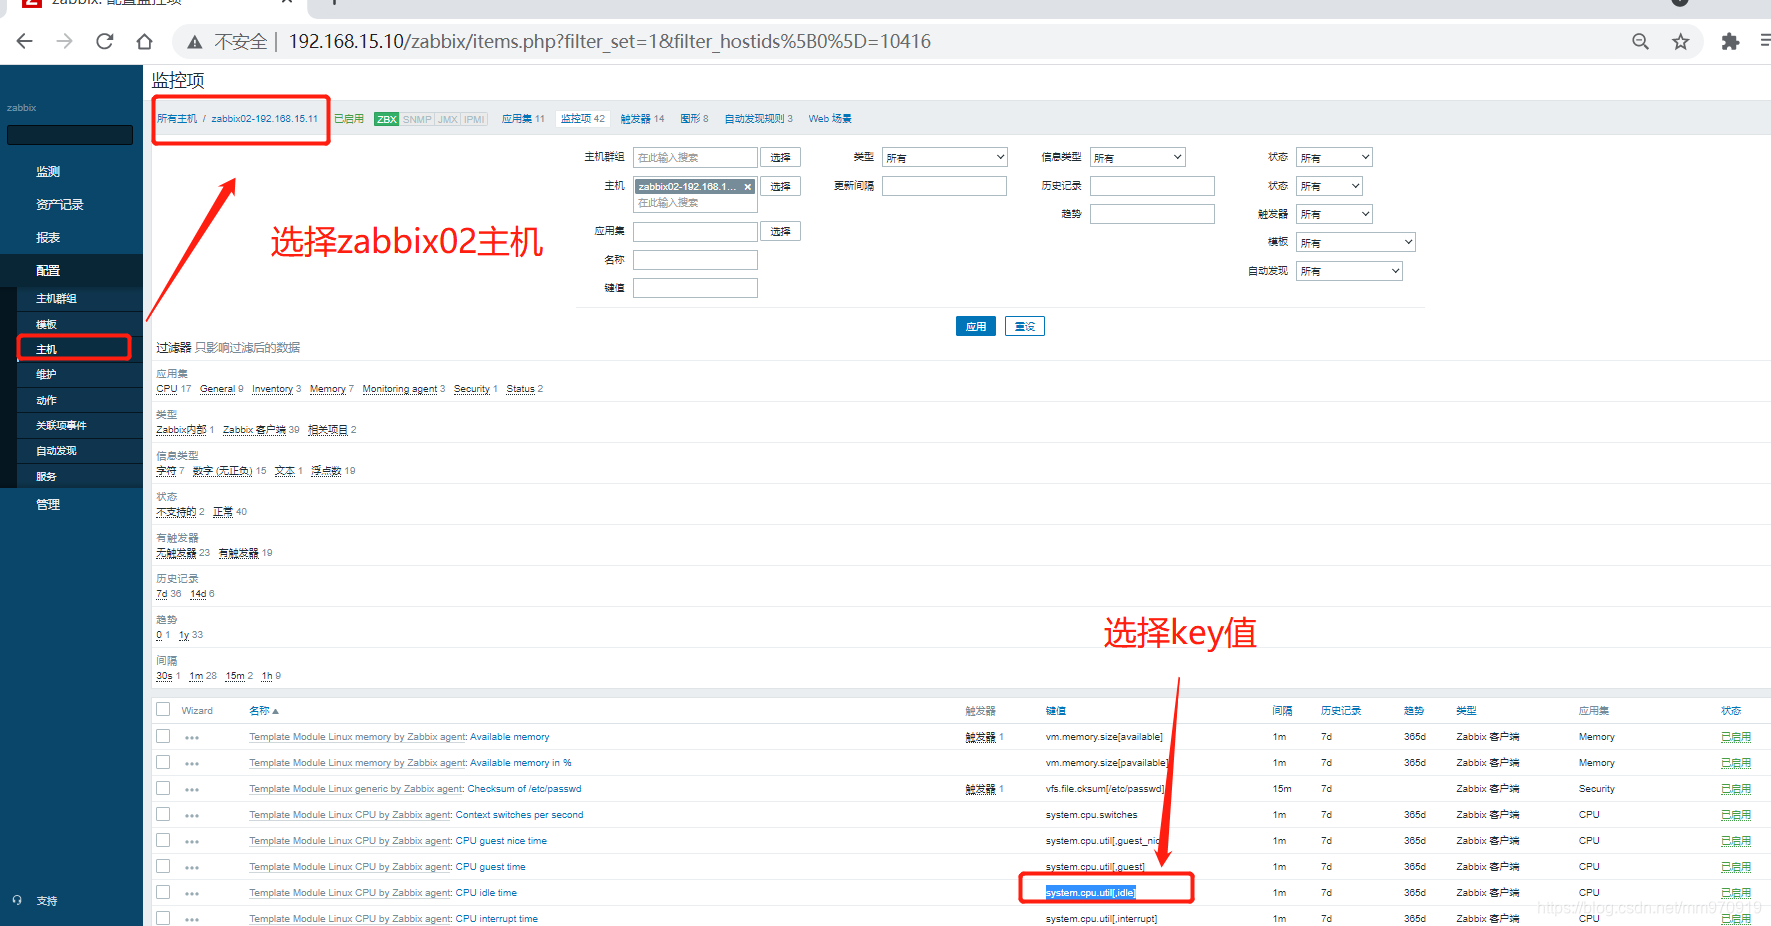1771x926 pixels.
Task: Check the CPU interrupt time checkbox
Action: pos(163,918)
